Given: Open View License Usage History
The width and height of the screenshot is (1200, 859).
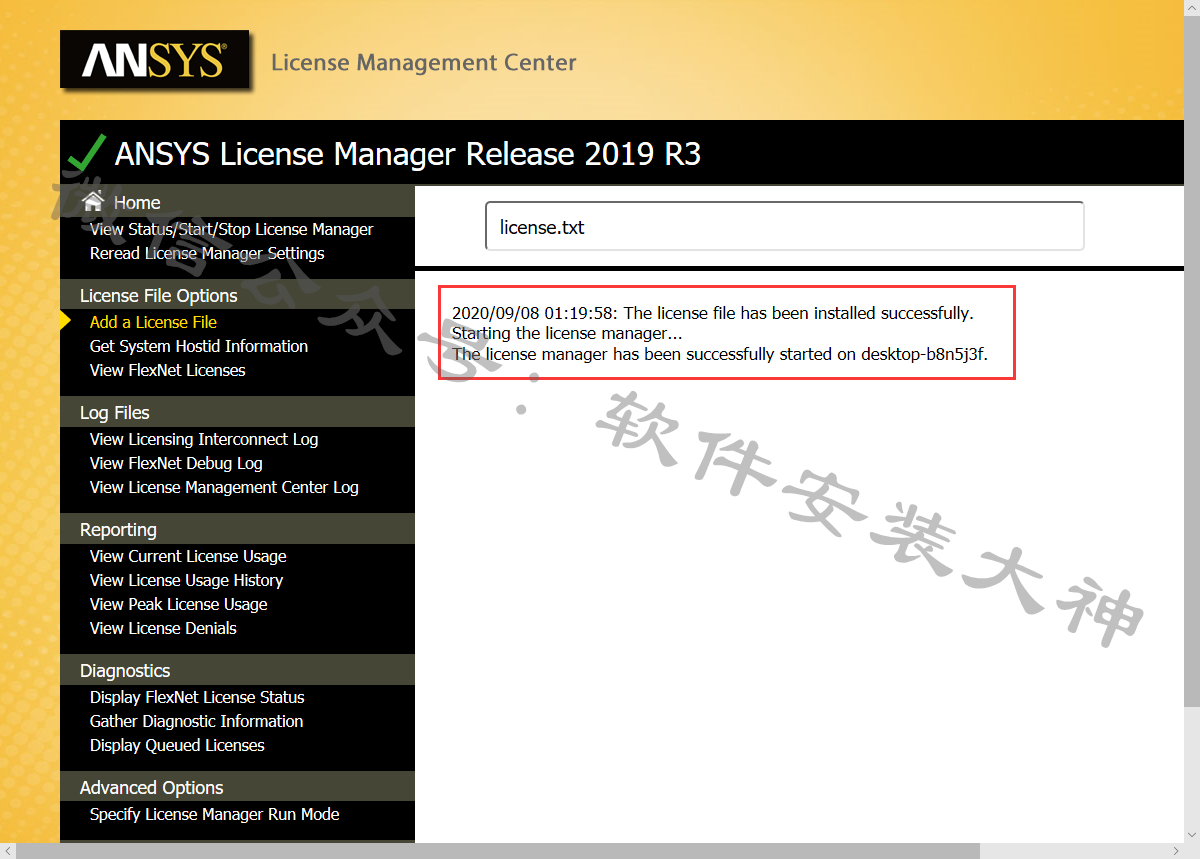Looking at the screenshot, I should pos(186,580).
